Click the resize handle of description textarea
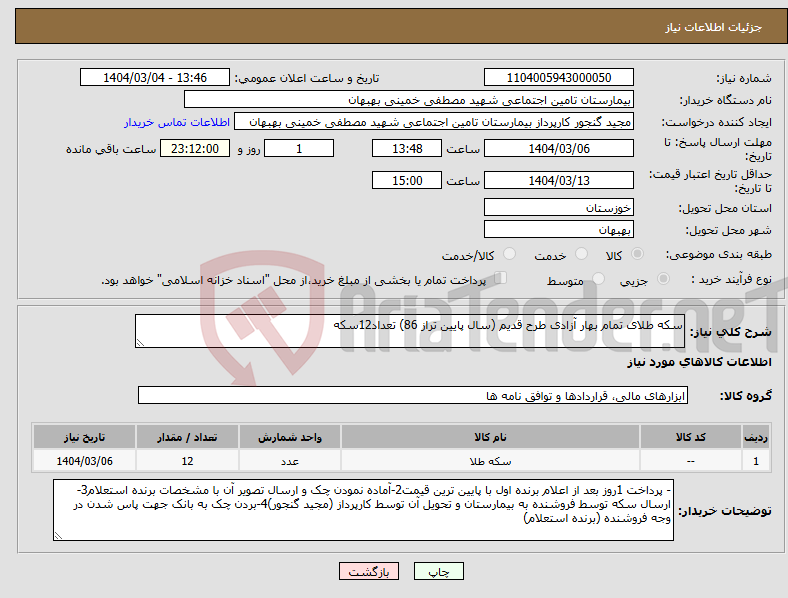The width and height of the screenshot is (788, 598). 140,343
